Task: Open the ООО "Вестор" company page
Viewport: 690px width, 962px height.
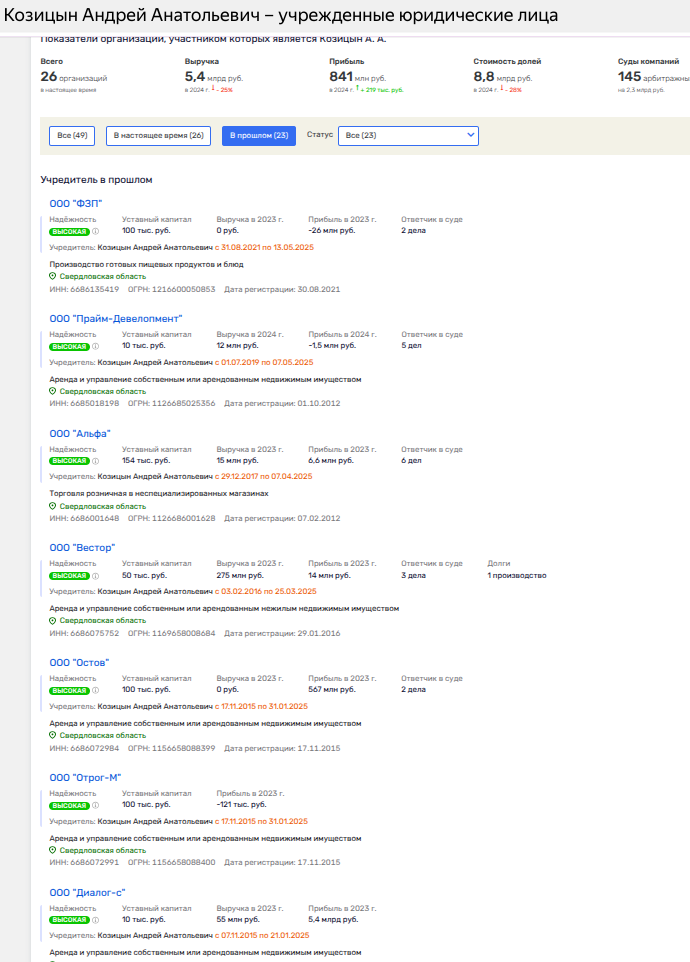Action: [x=82, y=548]
